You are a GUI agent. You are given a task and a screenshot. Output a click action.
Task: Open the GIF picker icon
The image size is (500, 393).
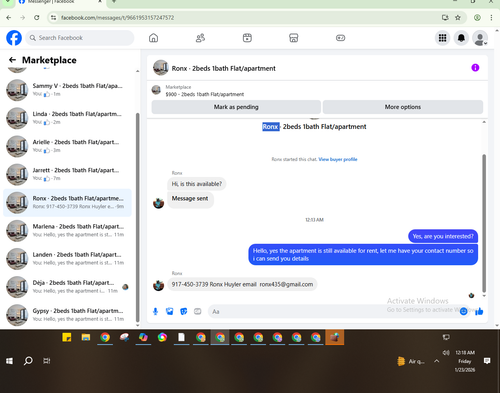click(x=198, y=311)
